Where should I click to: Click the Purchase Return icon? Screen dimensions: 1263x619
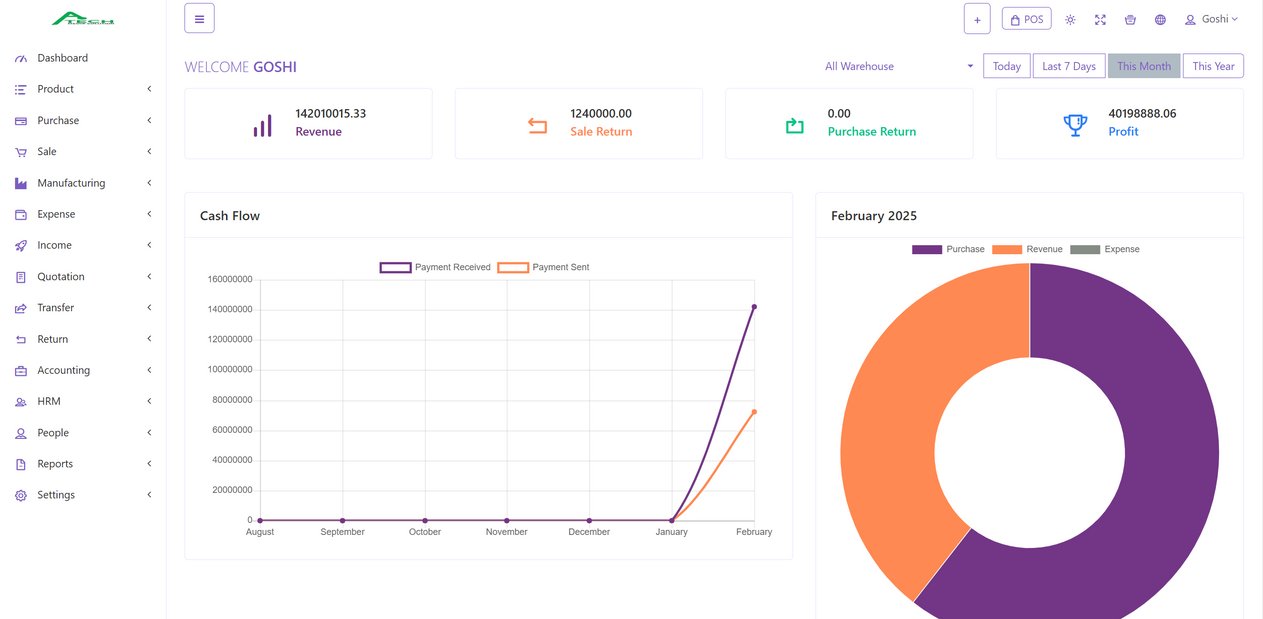coord(795,125)
